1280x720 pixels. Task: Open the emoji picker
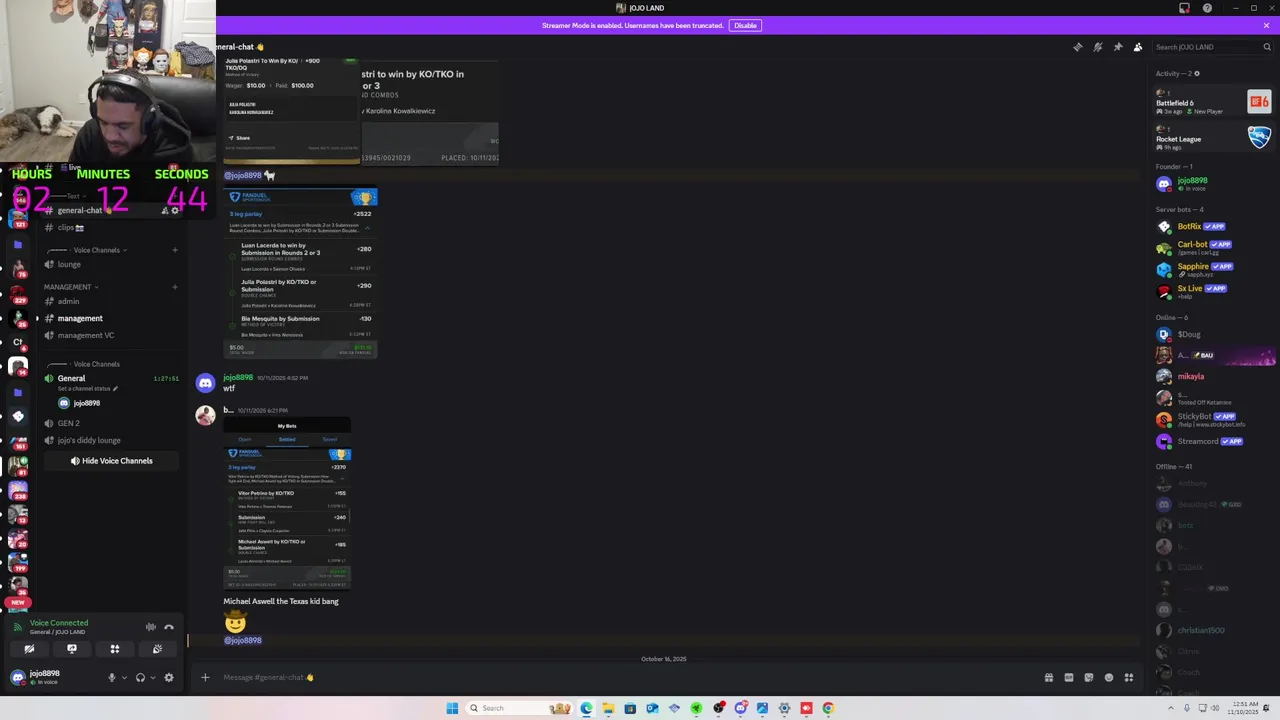tap(1108, 677)
